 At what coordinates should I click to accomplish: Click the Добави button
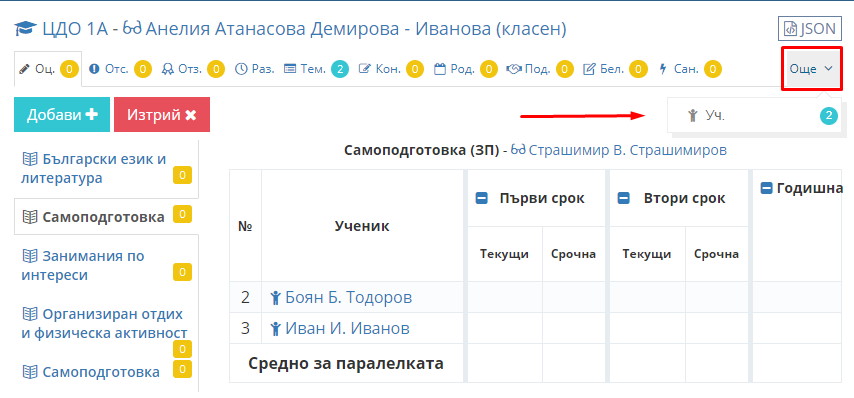coord(62,114)
